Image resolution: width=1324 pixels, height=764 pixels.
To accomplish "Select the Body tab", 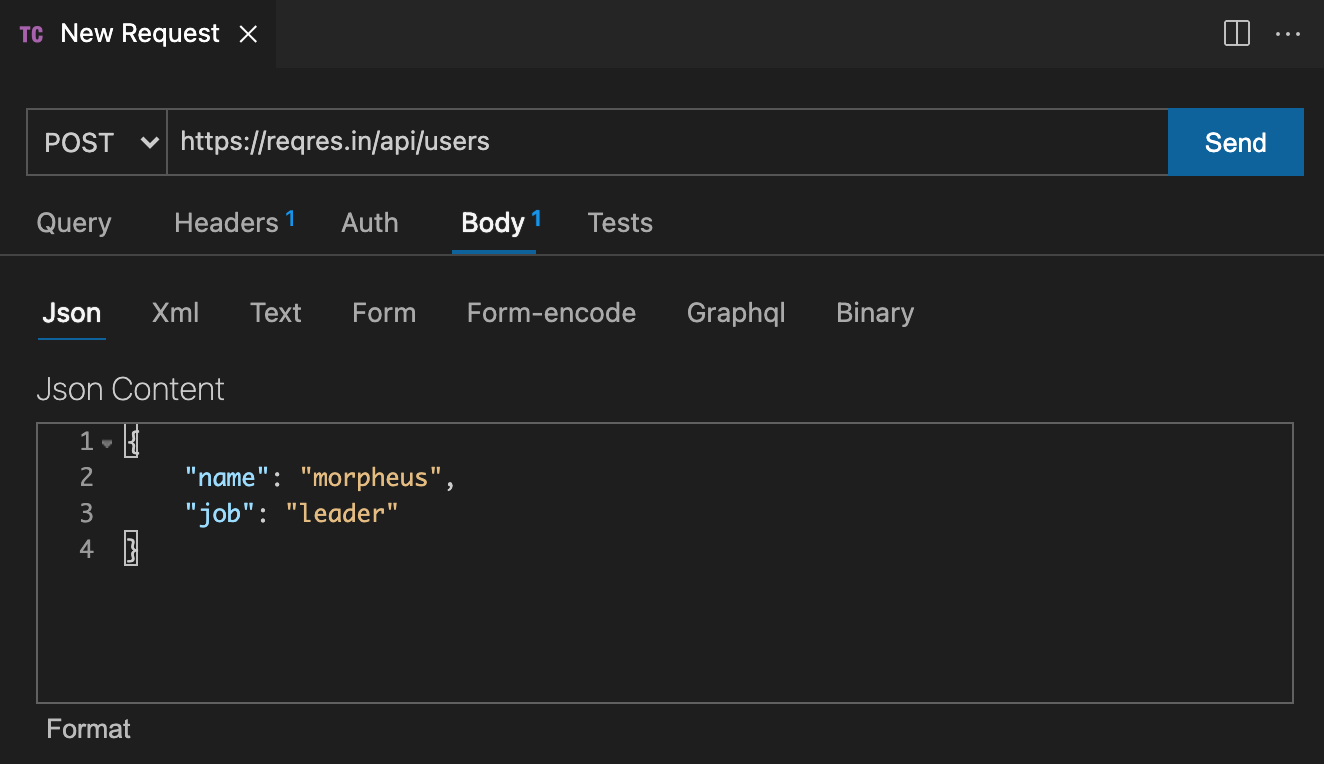I will coord(493,223).
